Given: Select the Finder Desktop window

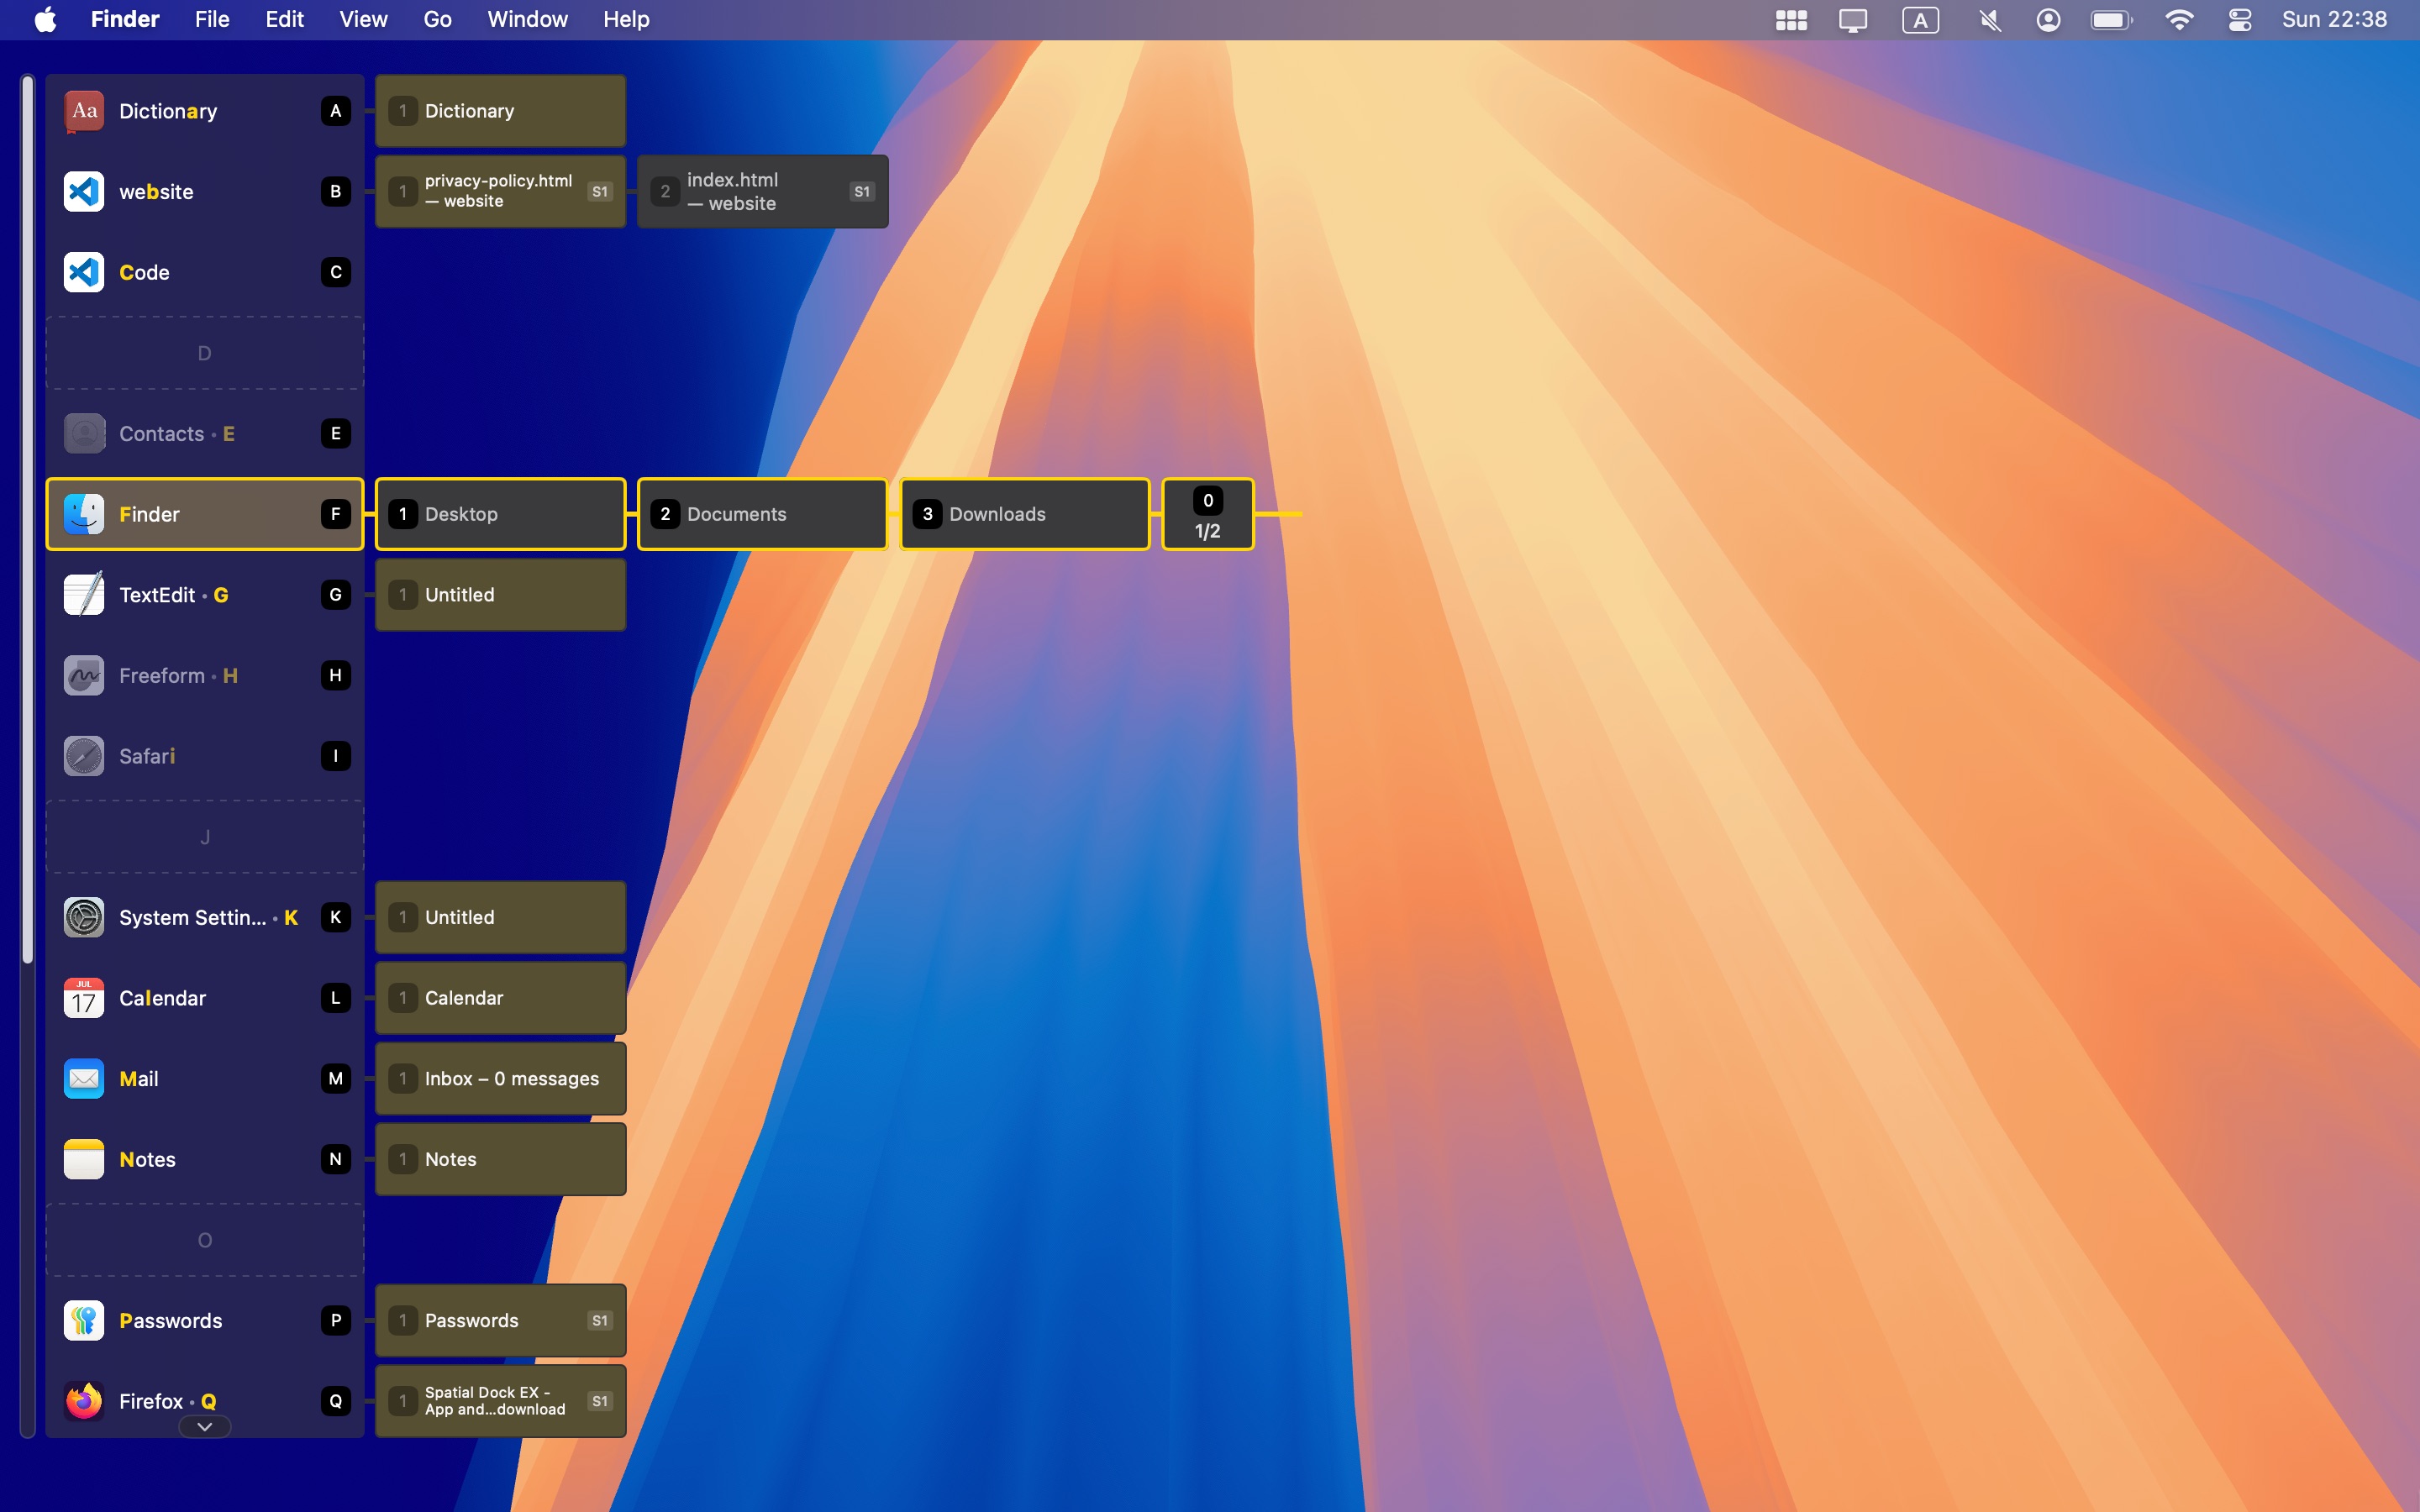Looking at the screenshot, I should click(x=501, y=514).
